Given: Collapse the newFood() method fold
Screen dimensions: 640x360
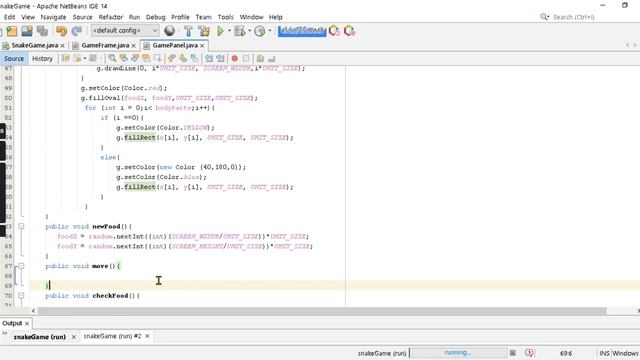Looking at the screenshot, I should 21,226.
